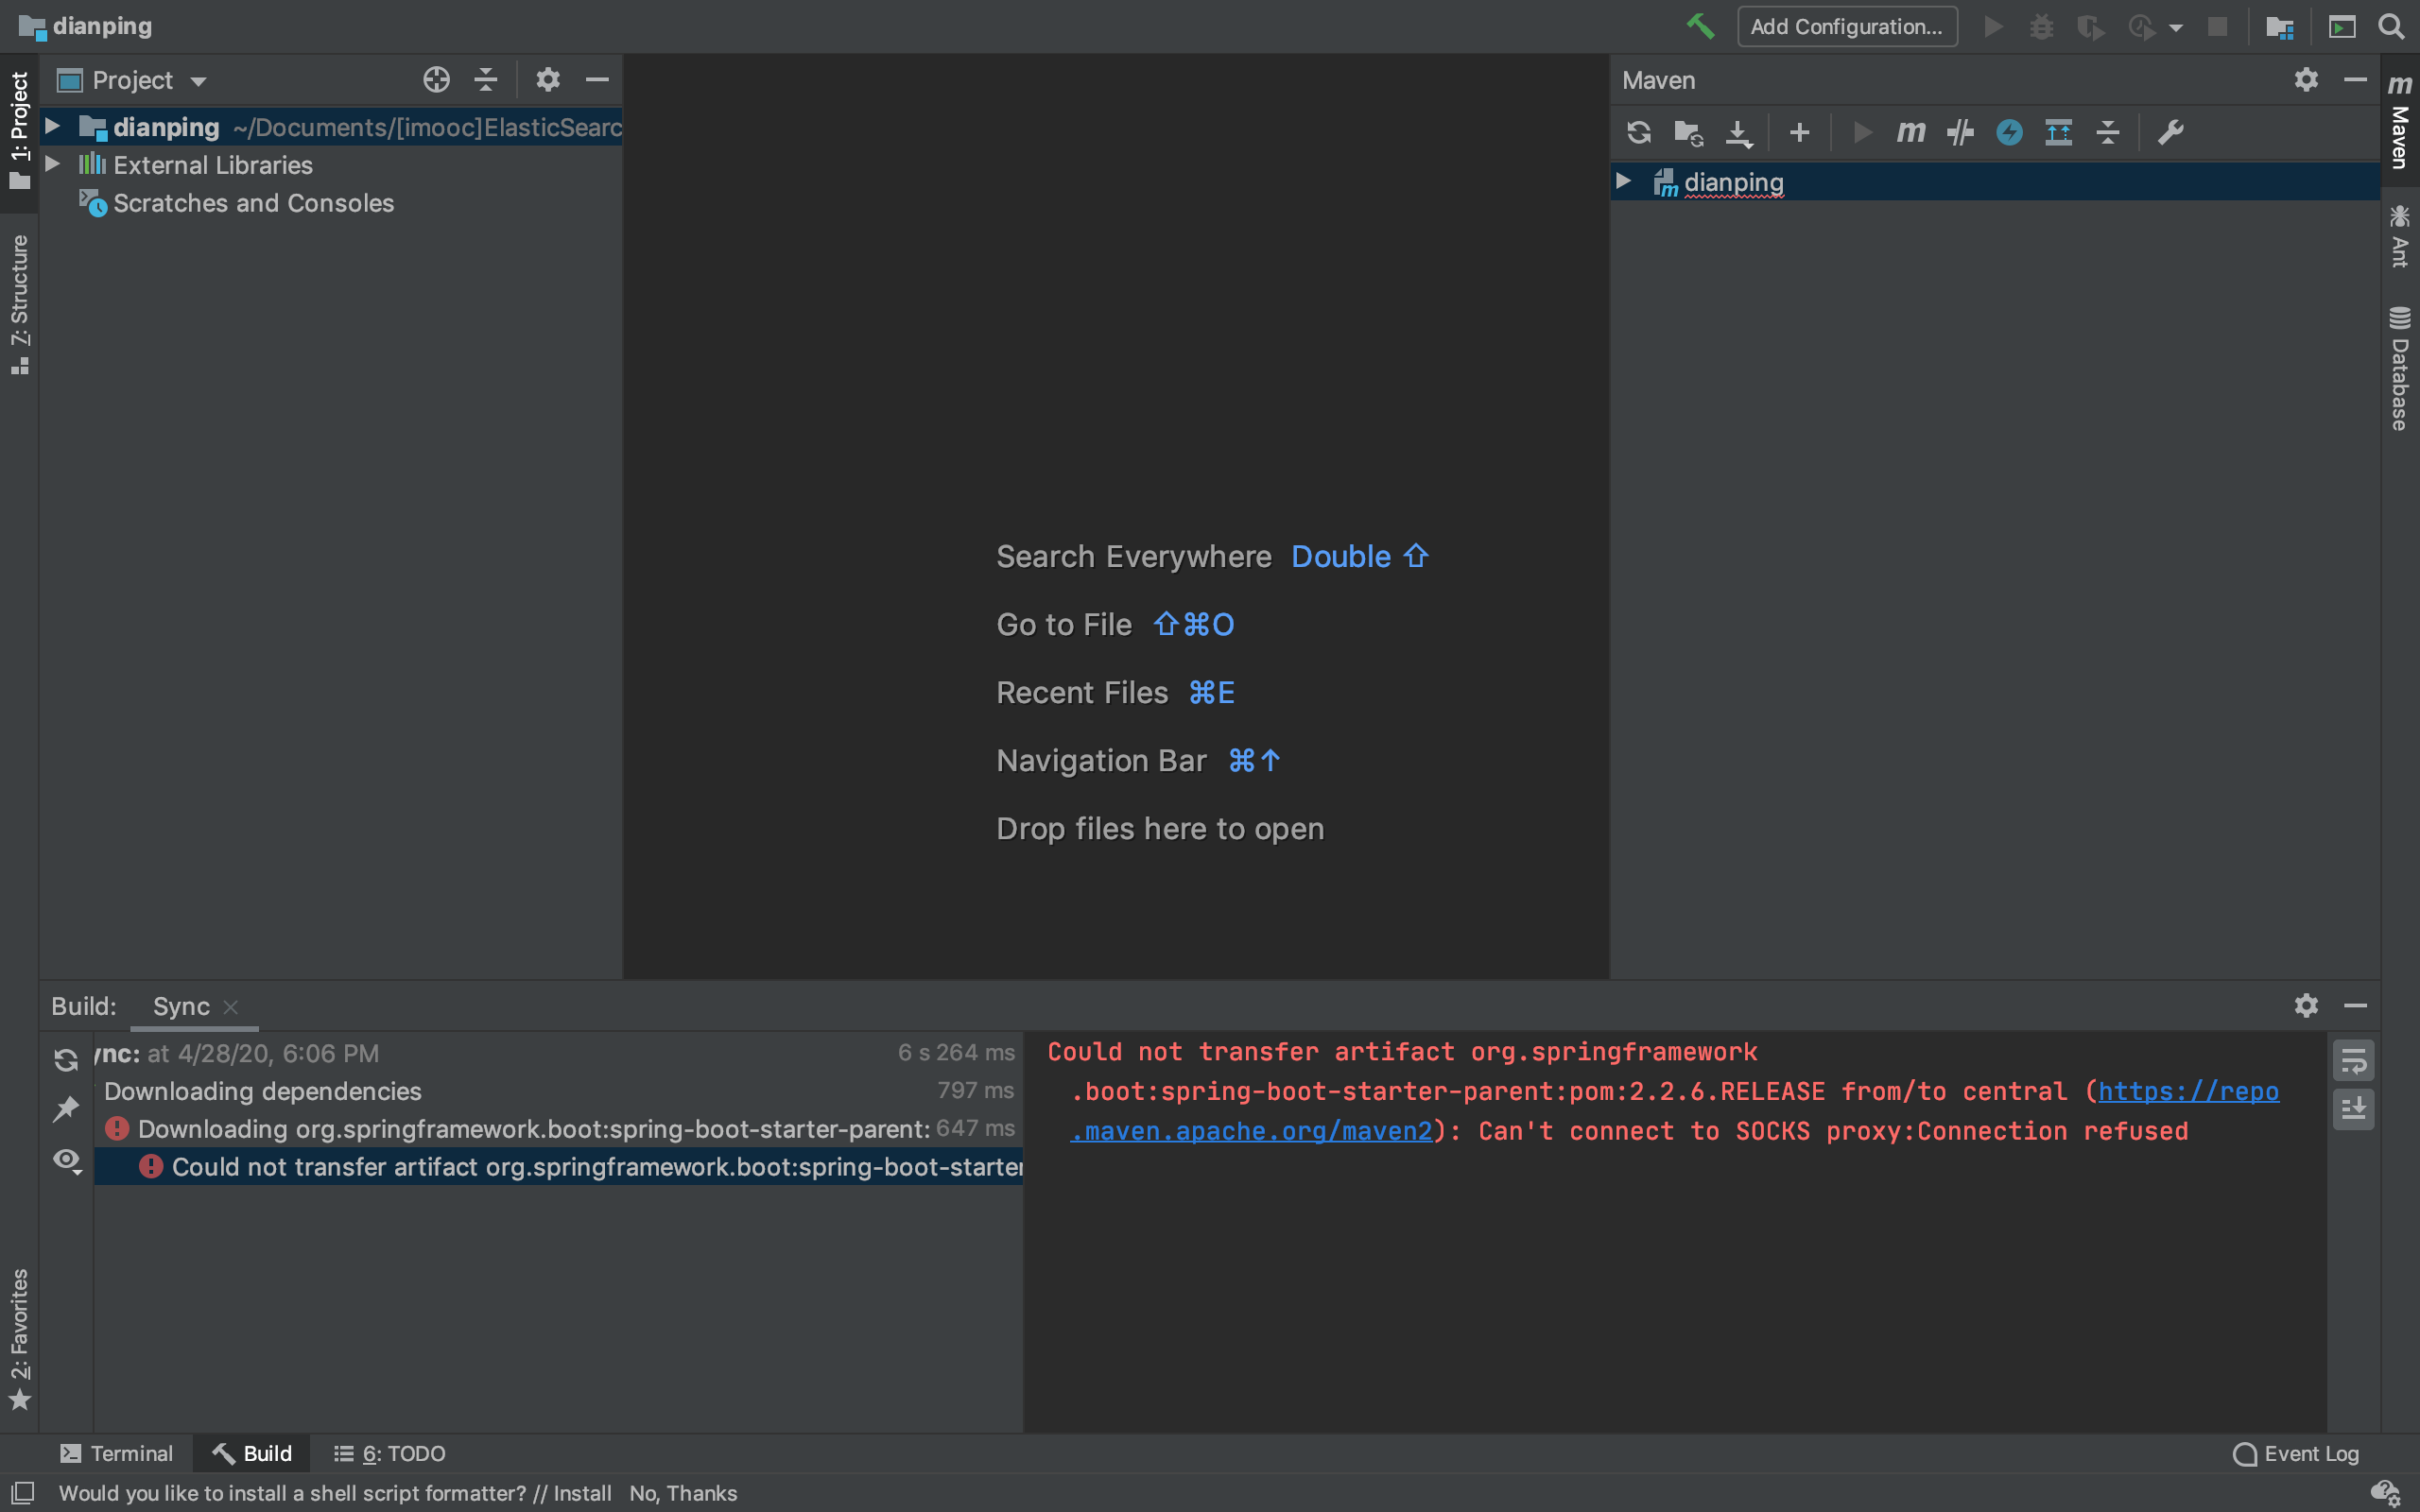2420x1512 pixels.
Task: Open the Database side tab
Action: tap(2400, 369)
